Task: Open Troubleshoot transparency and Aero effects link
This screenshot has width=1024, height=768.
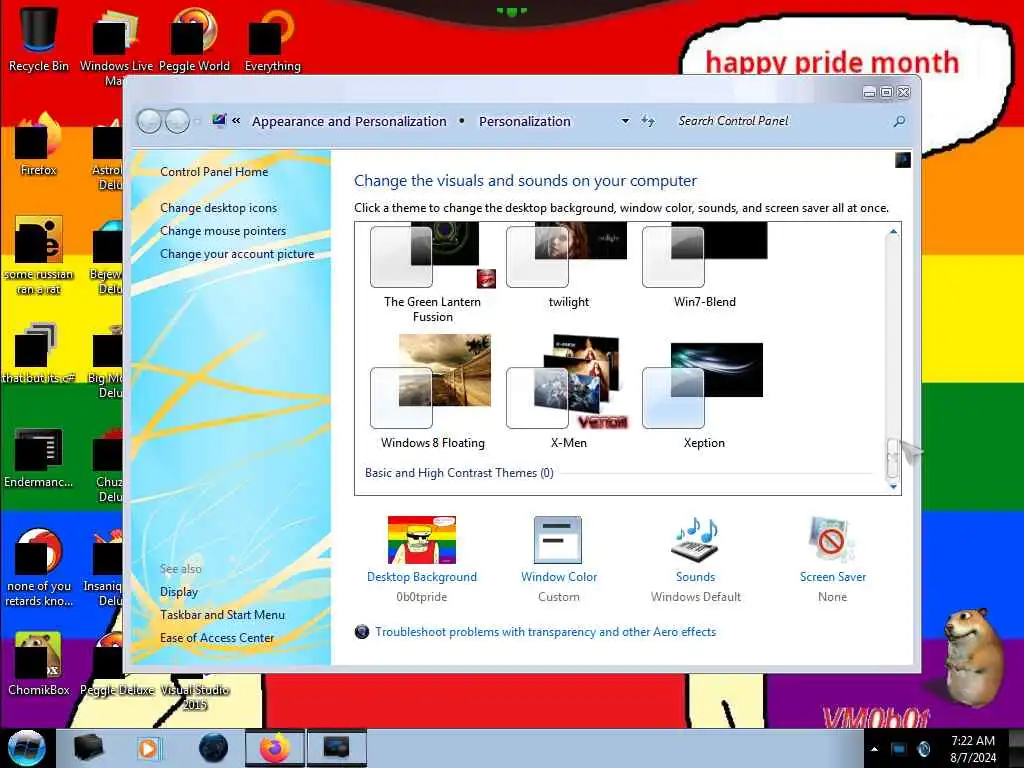Action: coord(545,632)
